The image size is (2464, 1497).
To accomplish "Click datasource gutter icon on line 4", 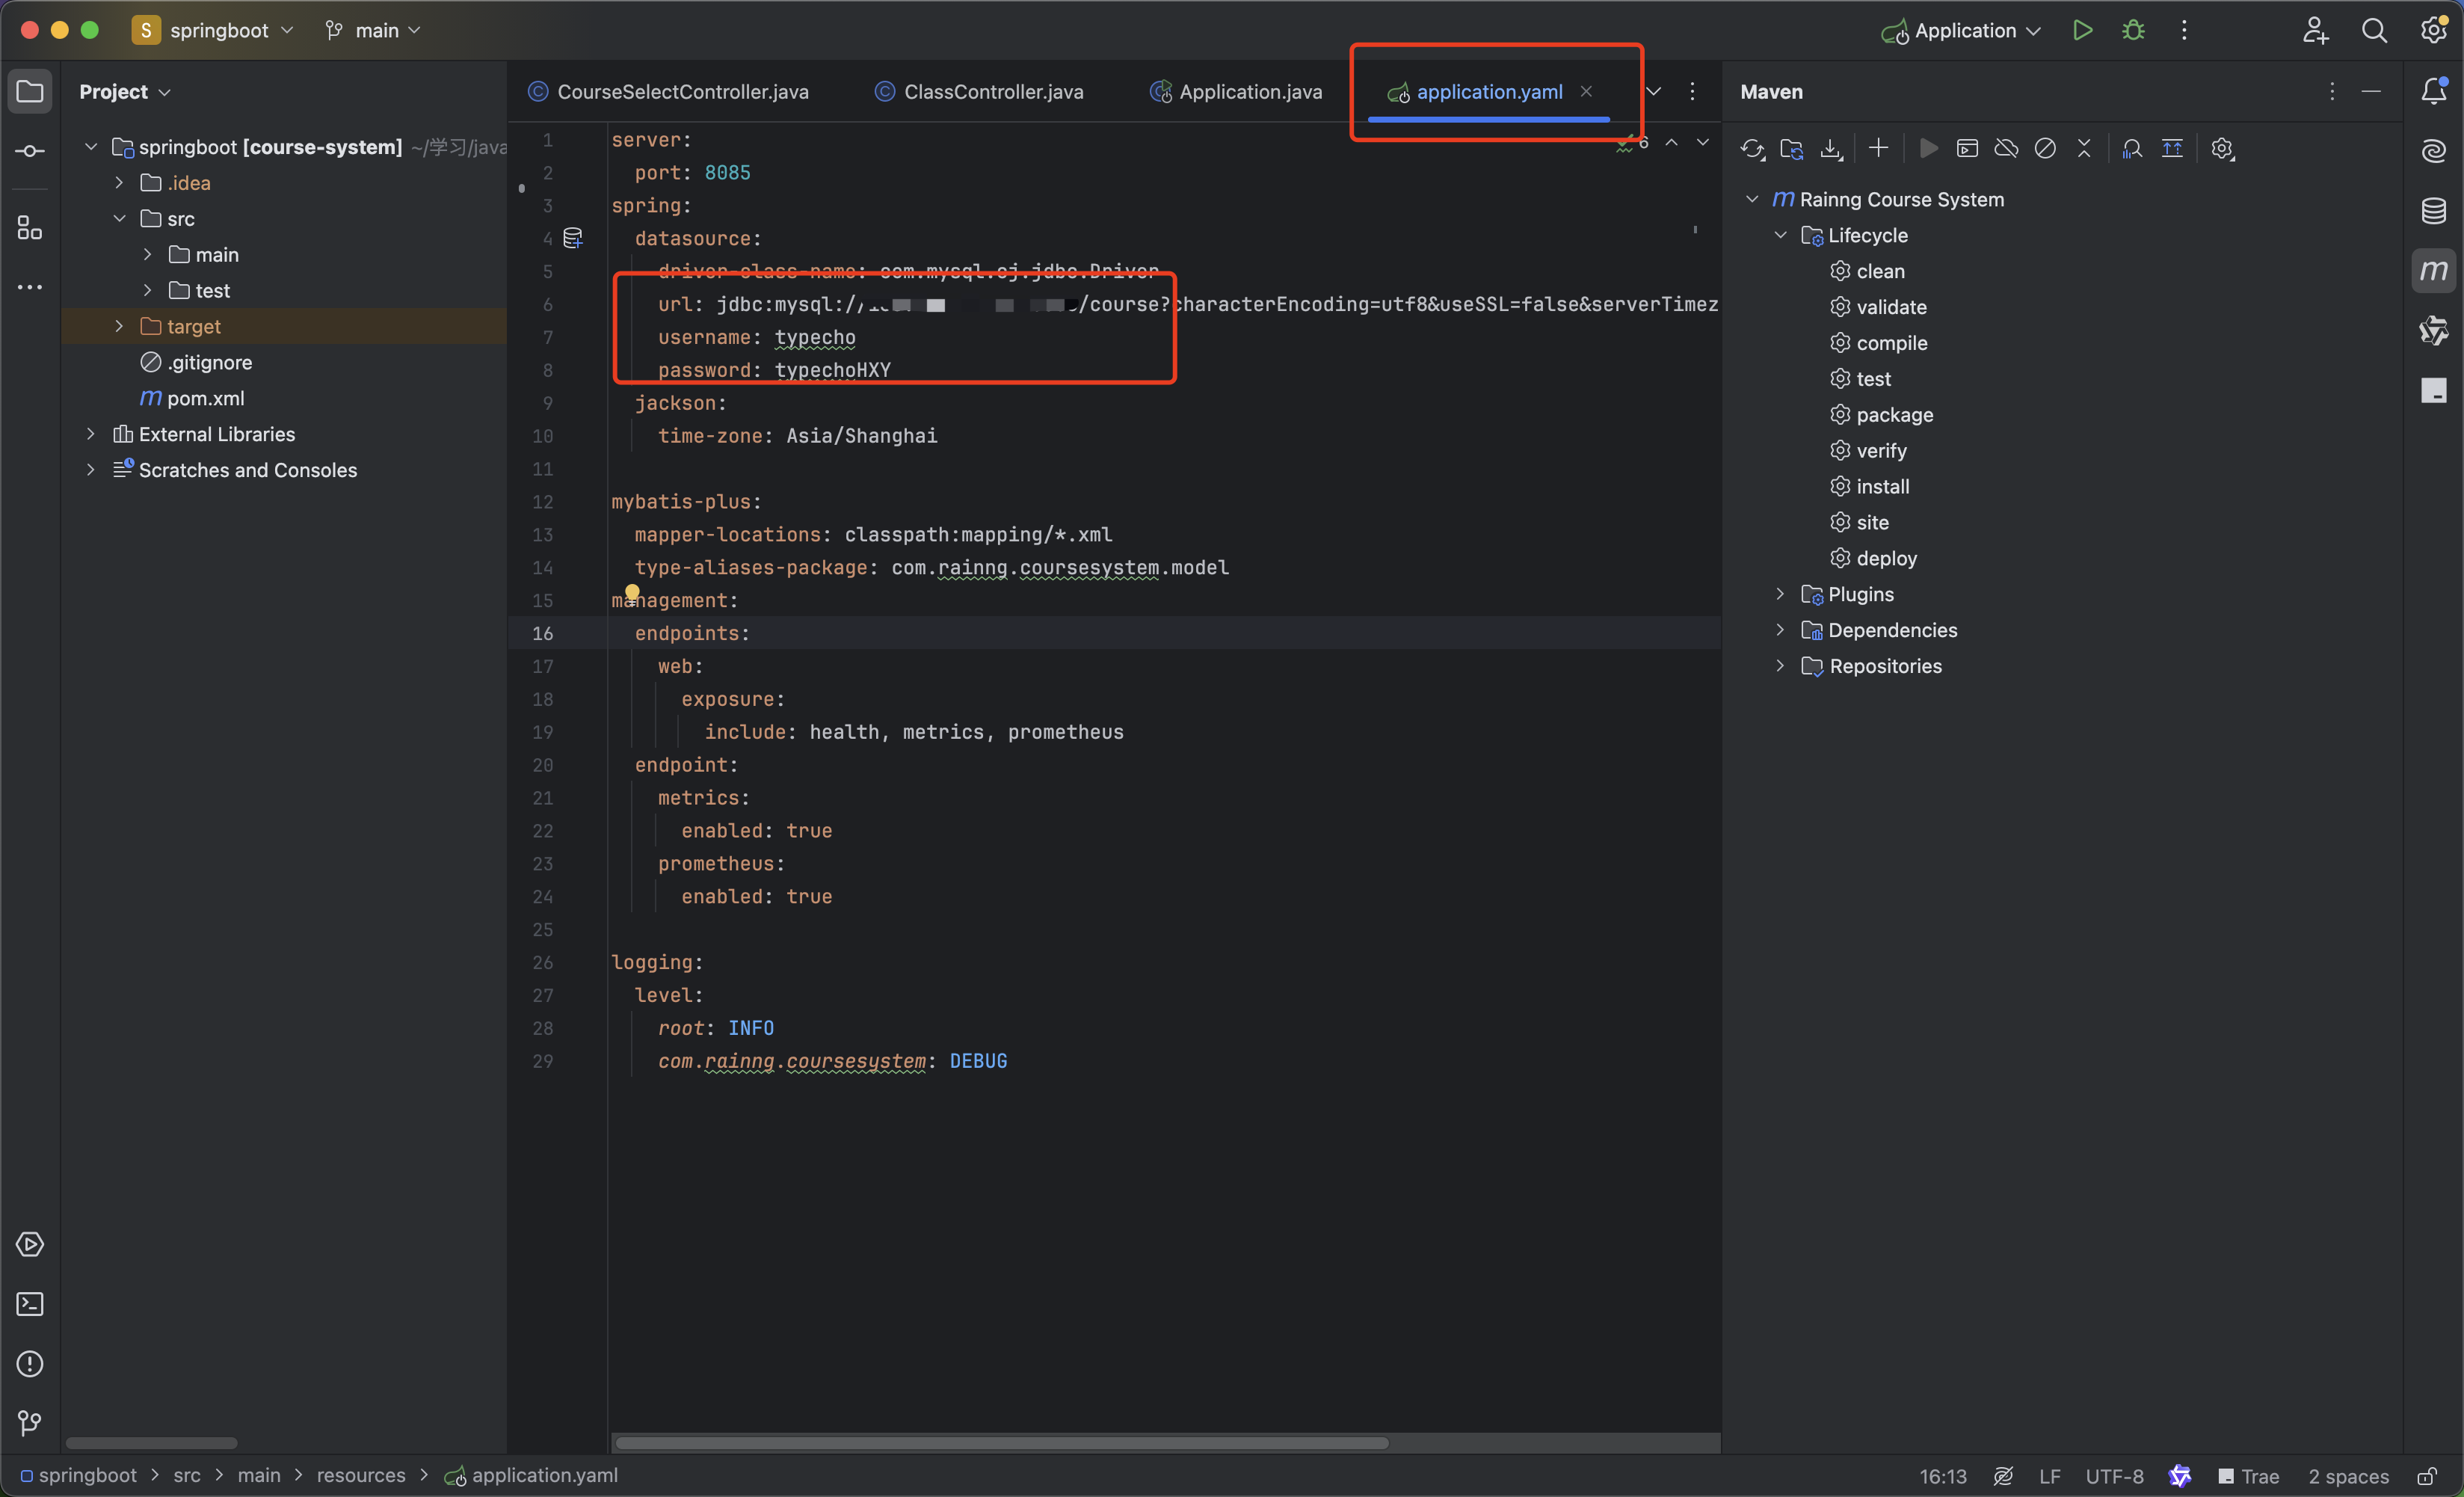I will [573, 238].
